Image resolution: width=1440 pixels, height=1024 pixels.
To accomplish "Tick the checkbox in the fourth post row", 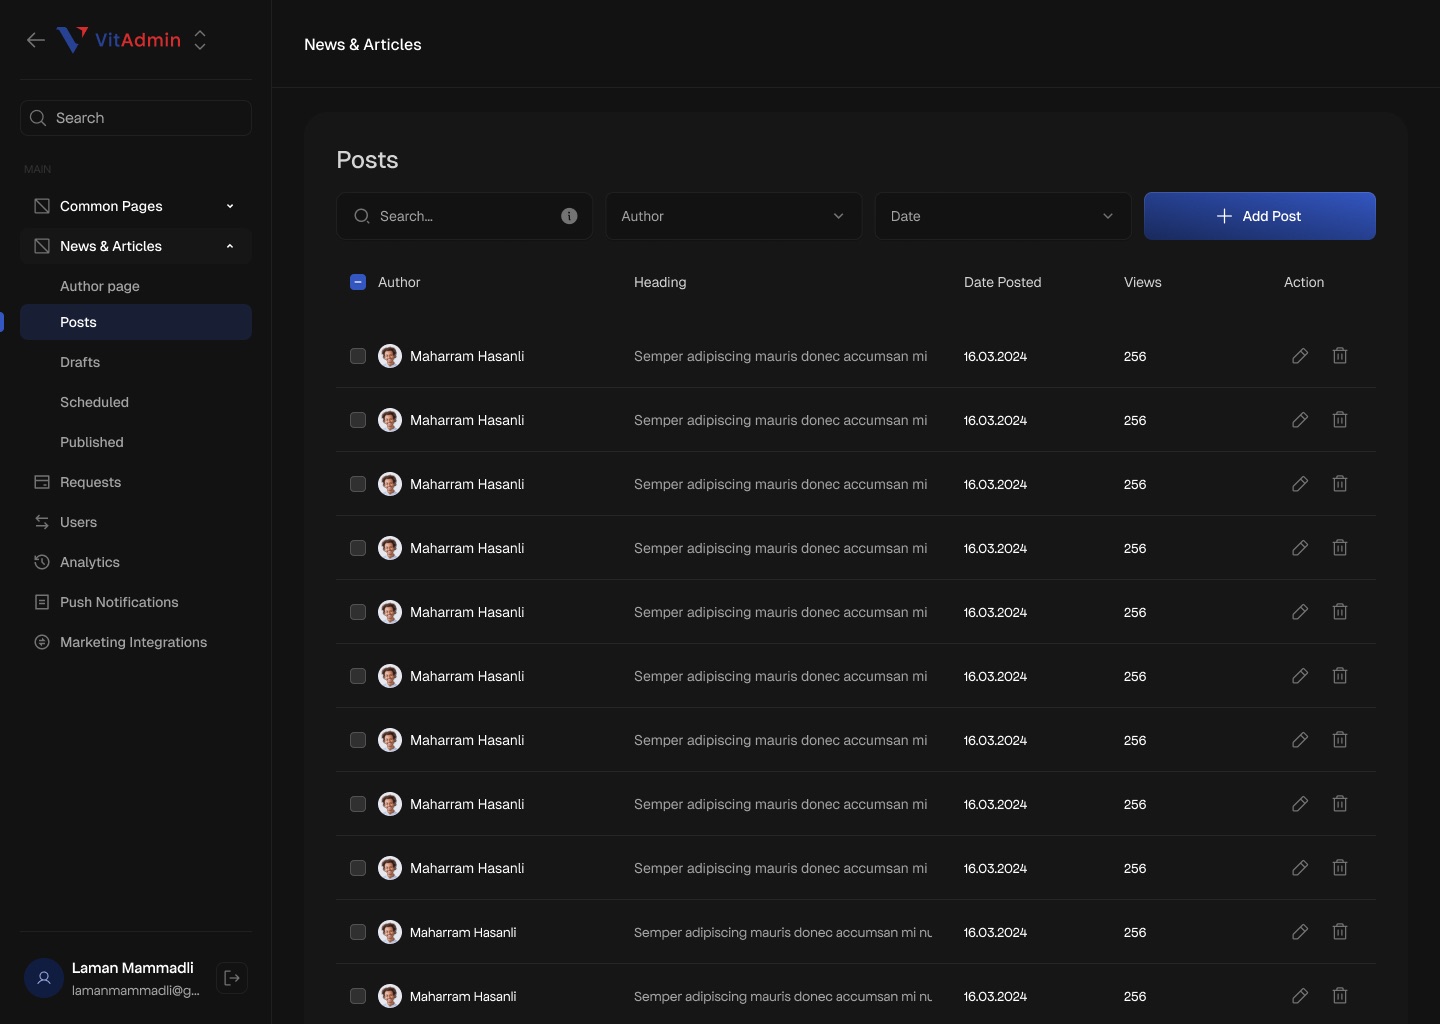I will [358, 548].
